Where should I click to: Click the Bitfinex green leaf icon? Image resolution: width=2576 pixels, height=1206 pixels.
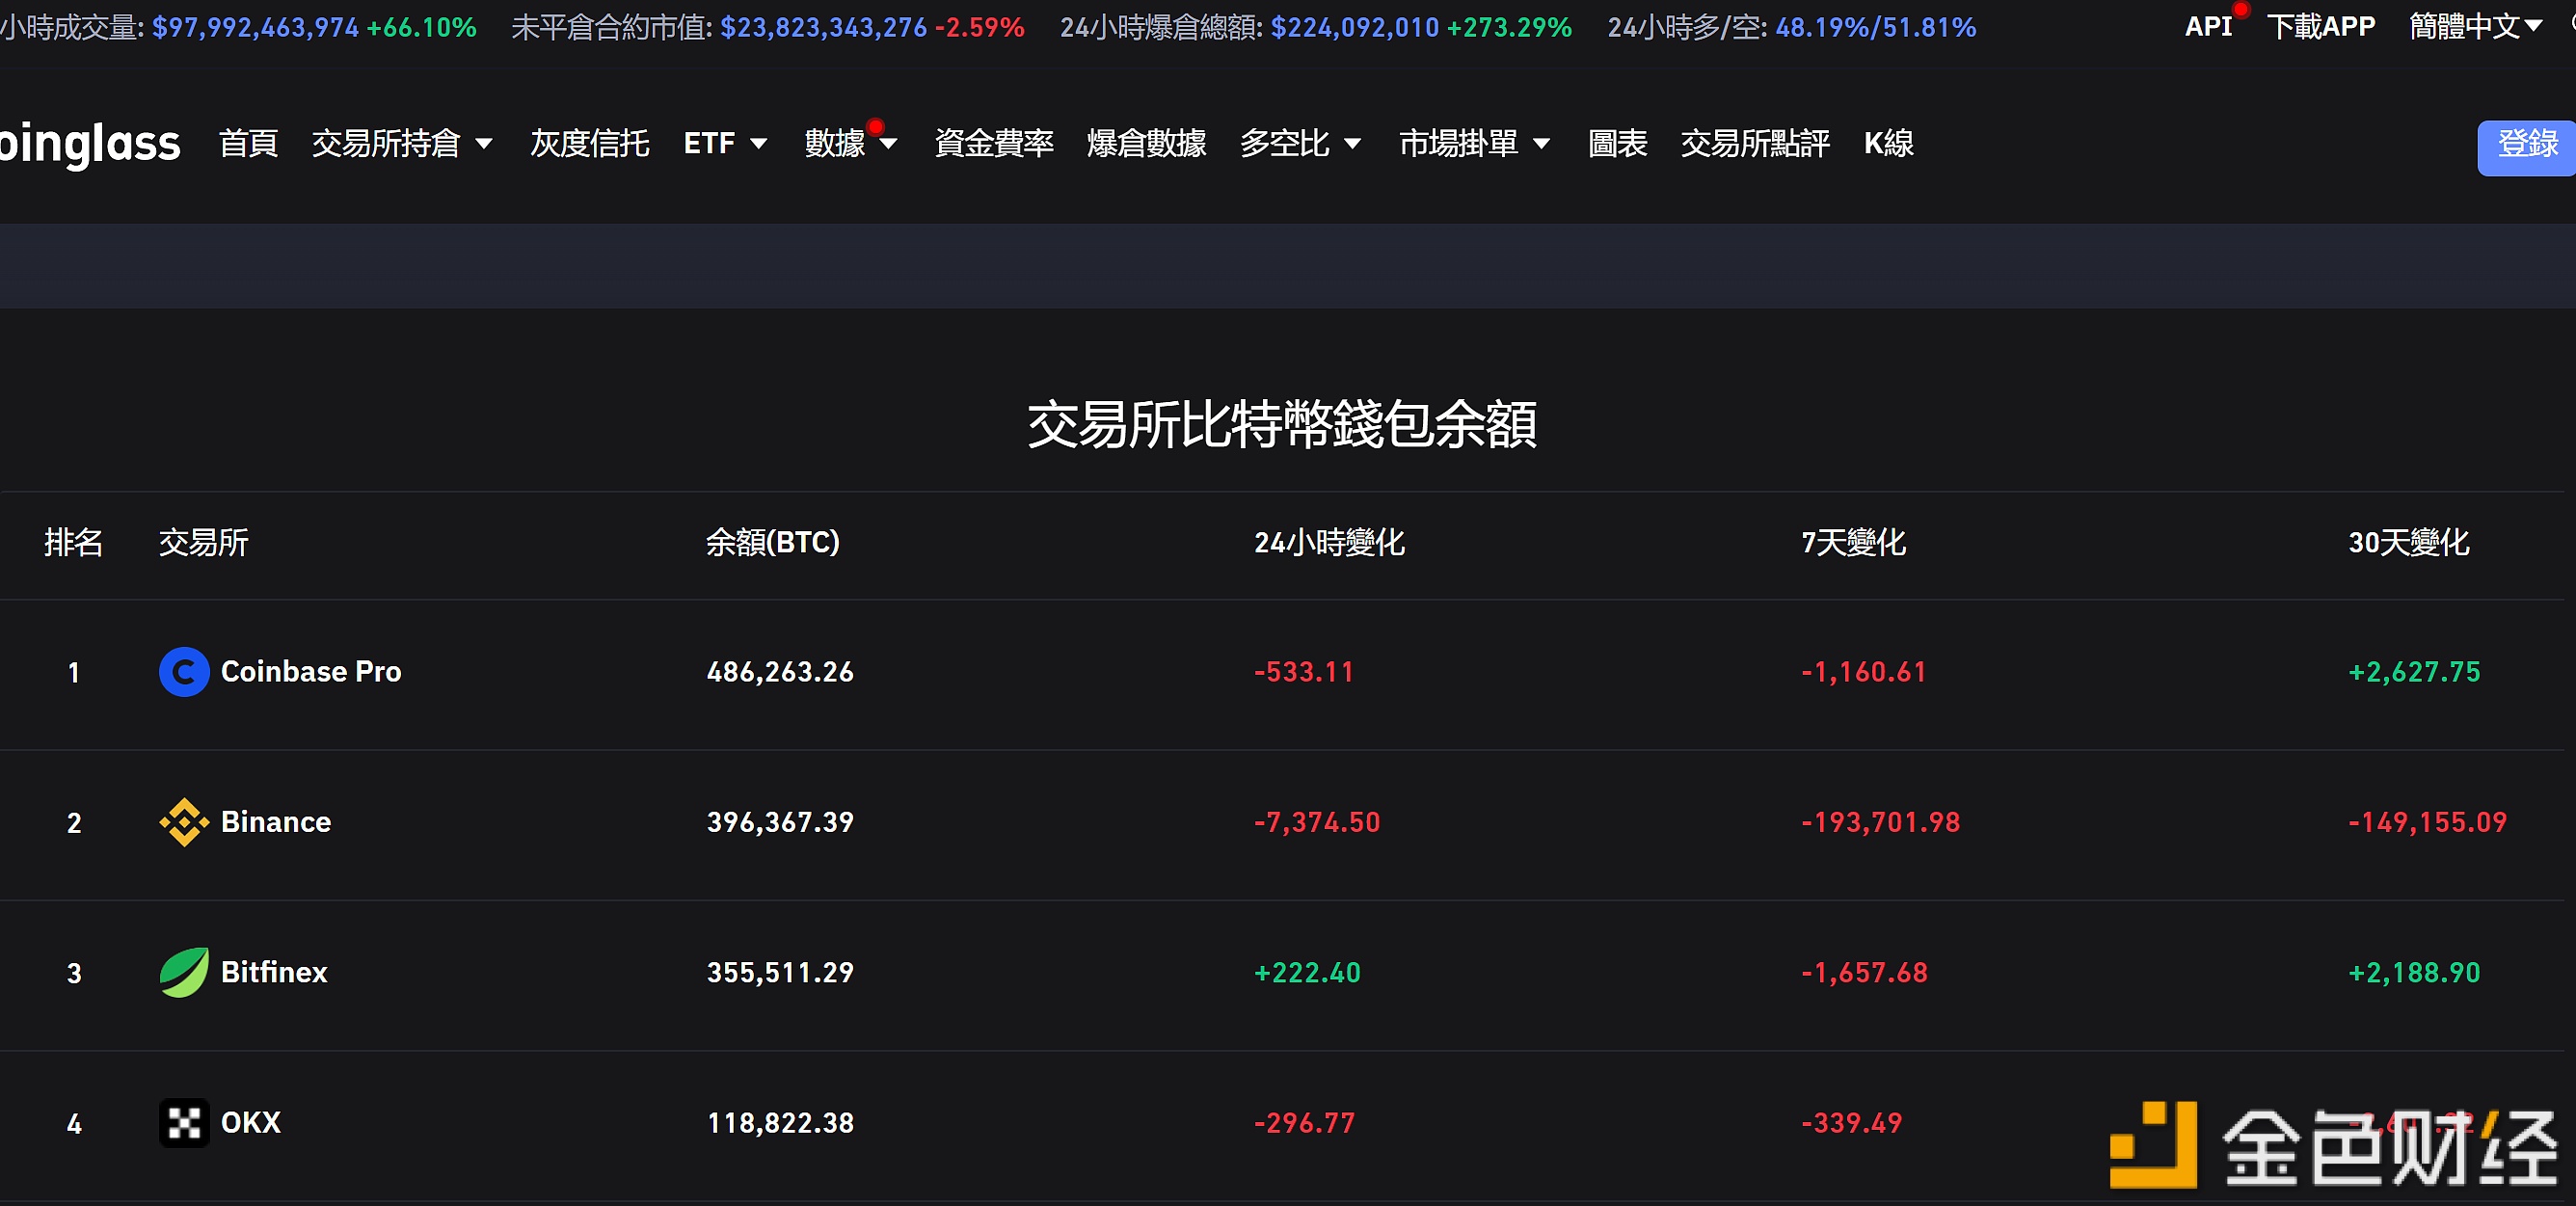tap(184, 973)
